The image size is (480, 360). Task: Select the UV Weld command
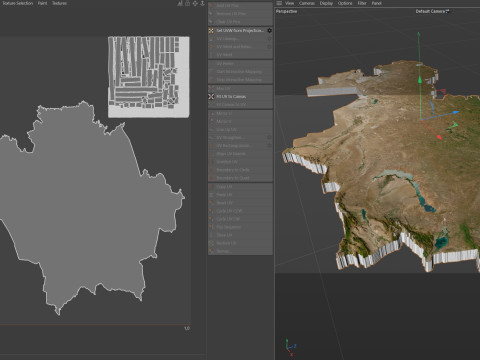click(x=240, y=55)
